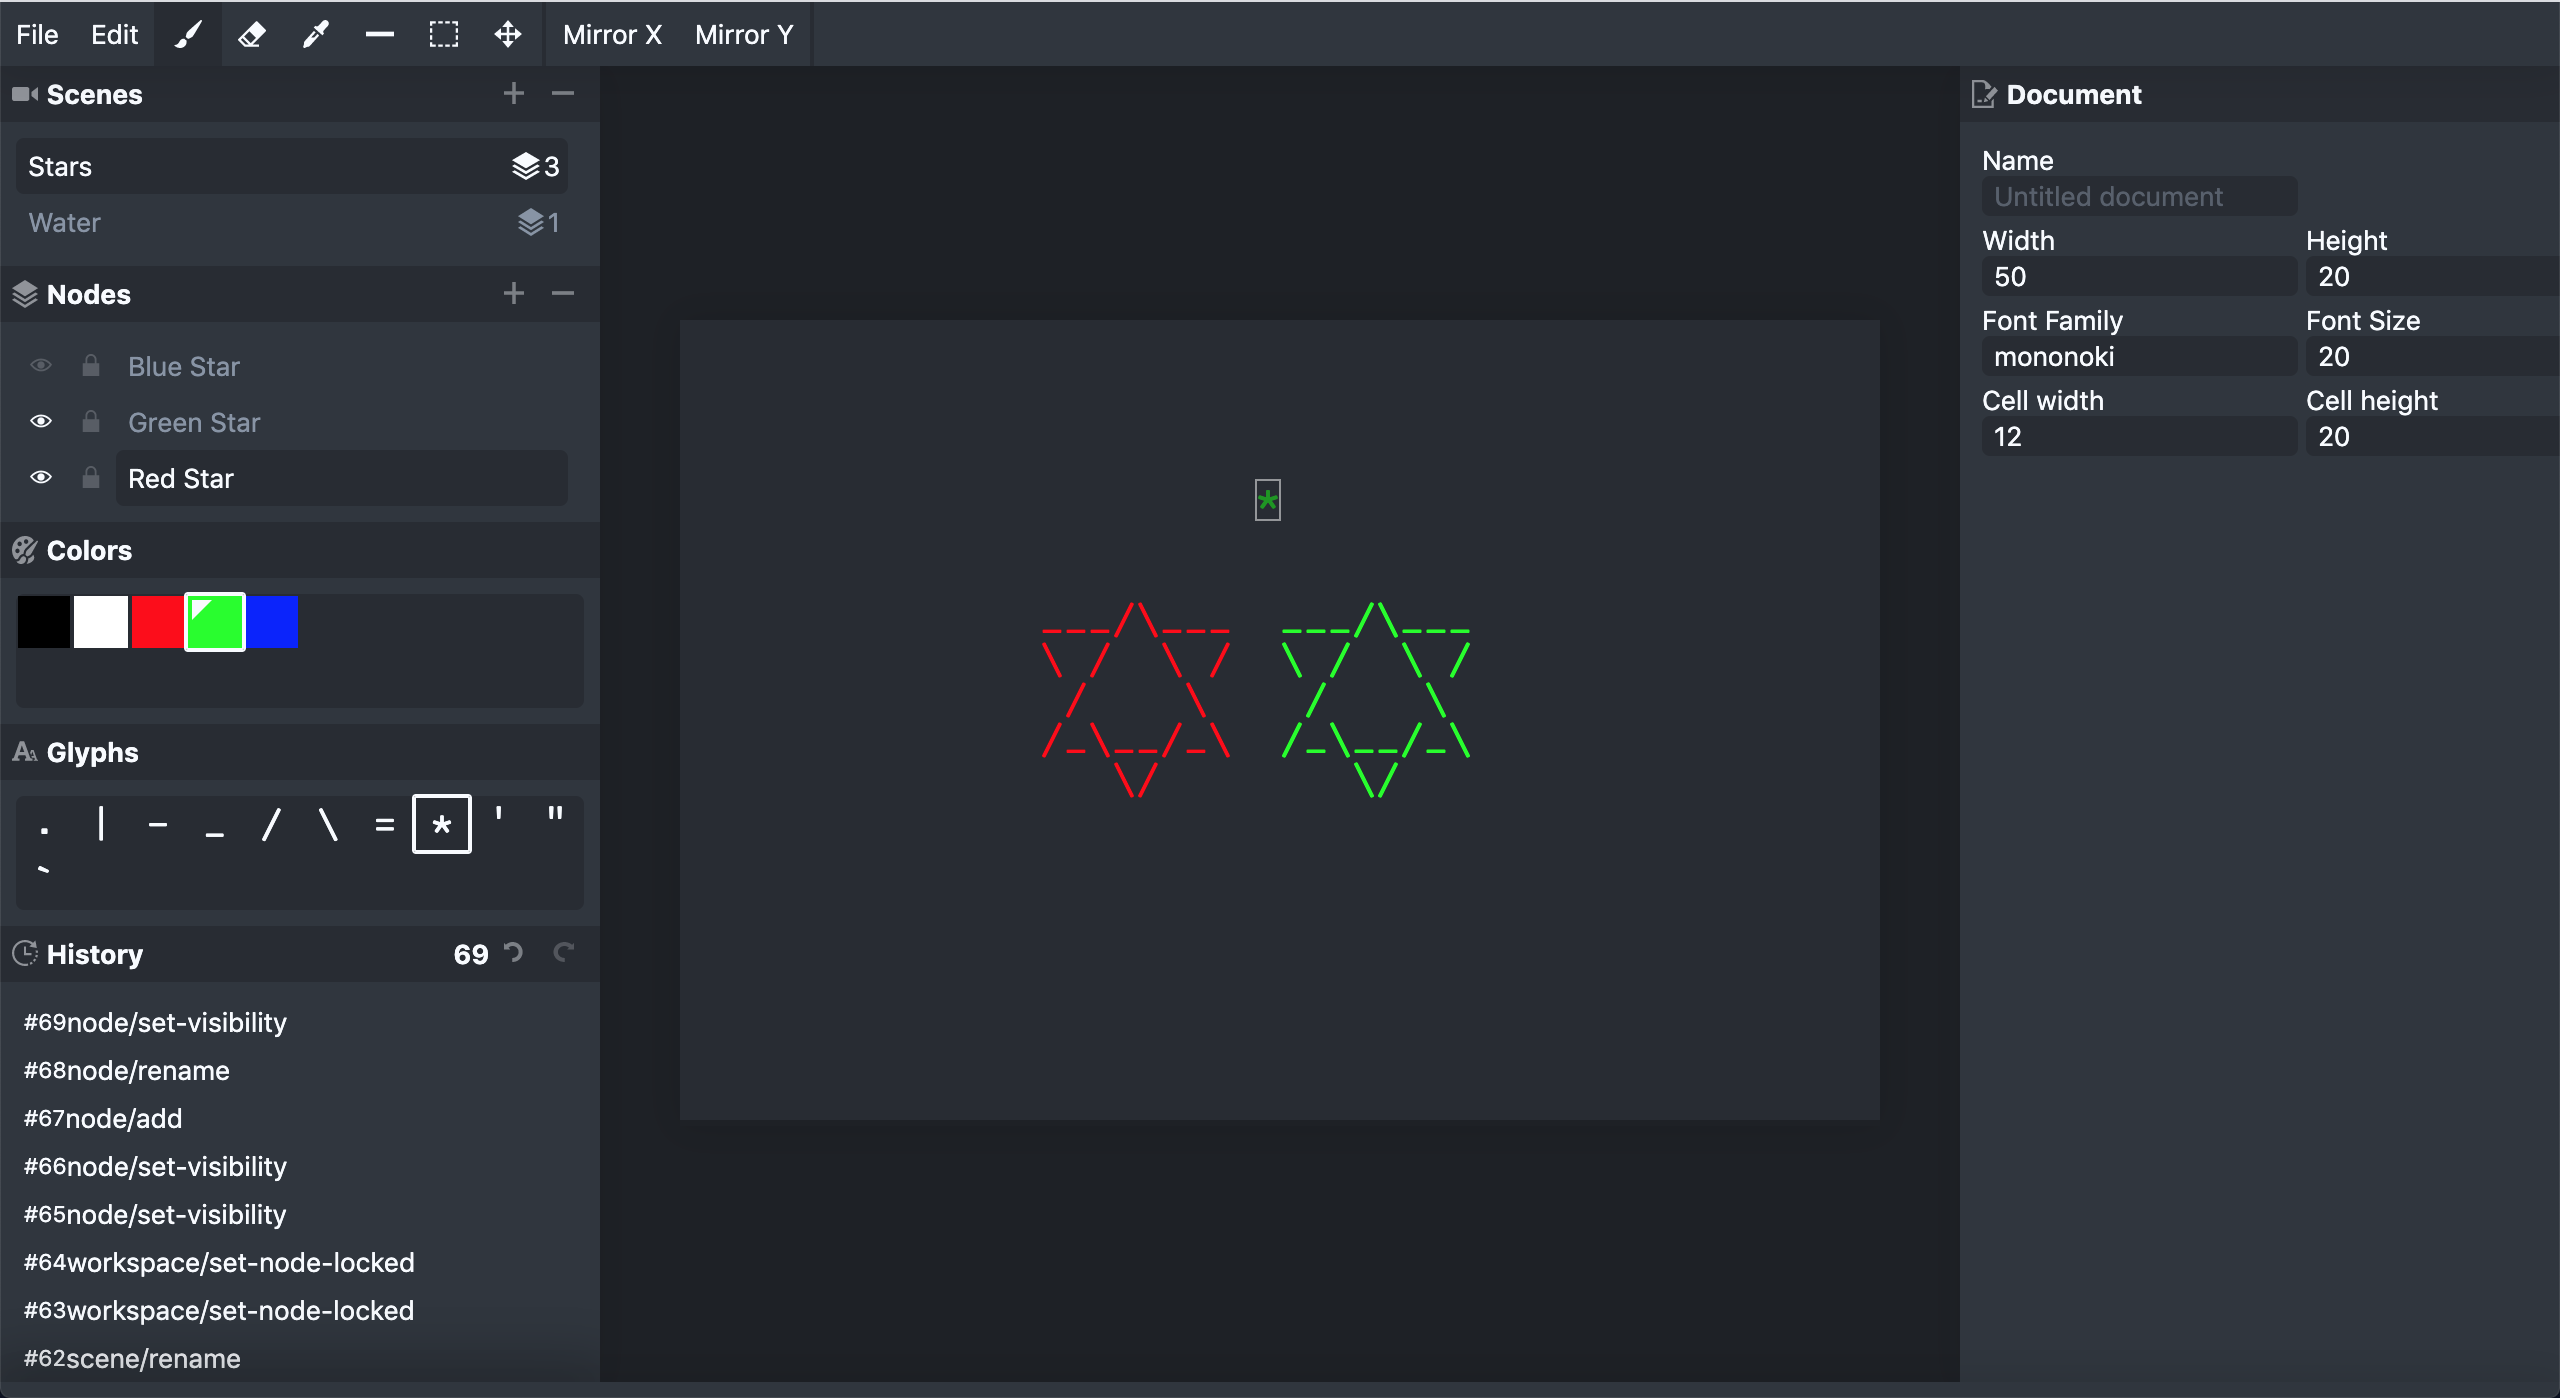Toggle lock on Red Star node
The width and height of the screenshot is (2560, 1398).
[91, 478]
